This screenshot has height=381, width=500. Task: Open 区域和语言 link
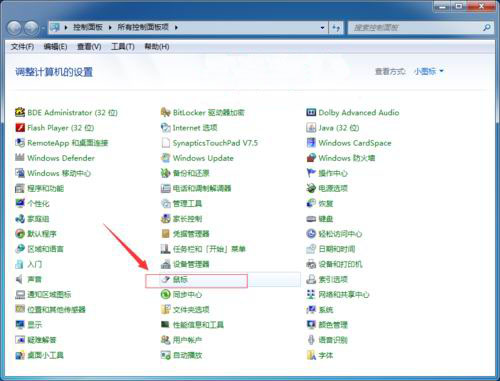tap(45, 249)
